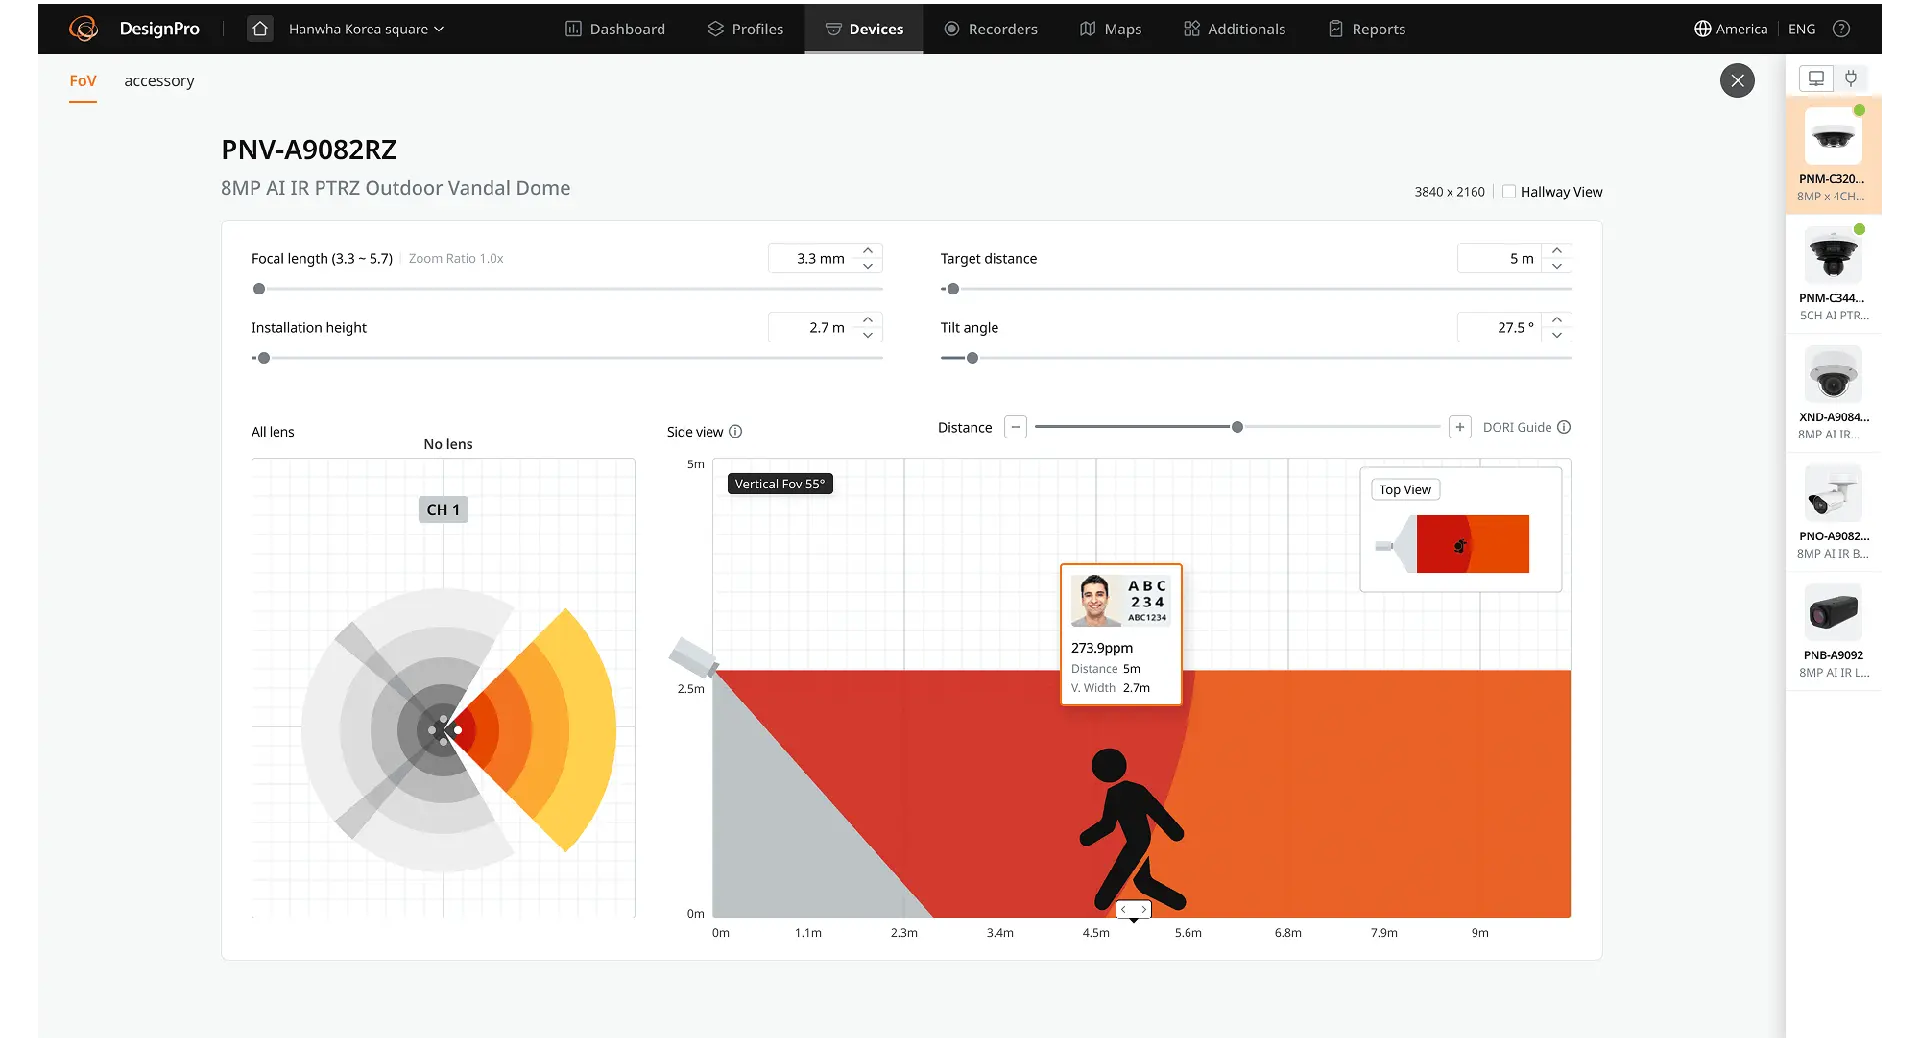The height and width of the screenshot is (1038, 1920).
Task: Increase the target distance stepper
Action: [1557, 250]
